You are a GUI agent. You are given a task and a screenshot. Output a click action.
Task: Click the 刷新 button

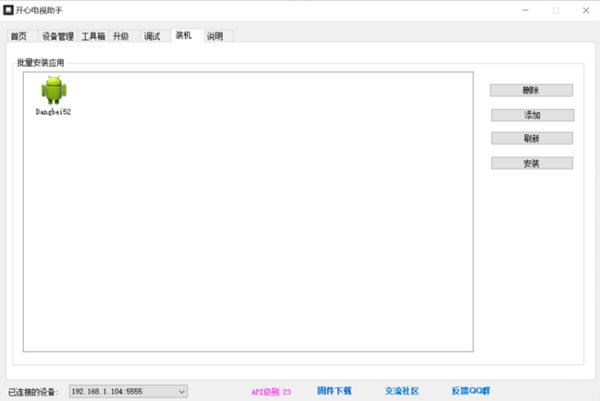point(532,139)
